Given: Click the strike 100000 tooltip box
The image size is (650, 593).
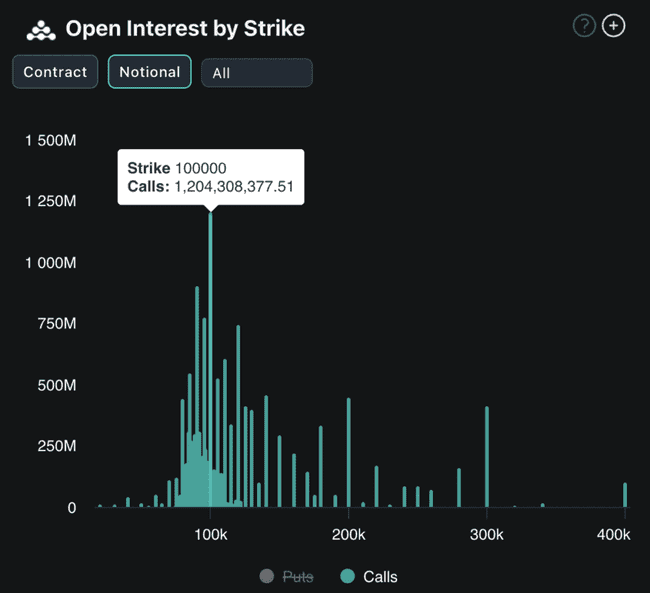Looking at the screenshot, I should coord(210,177).
